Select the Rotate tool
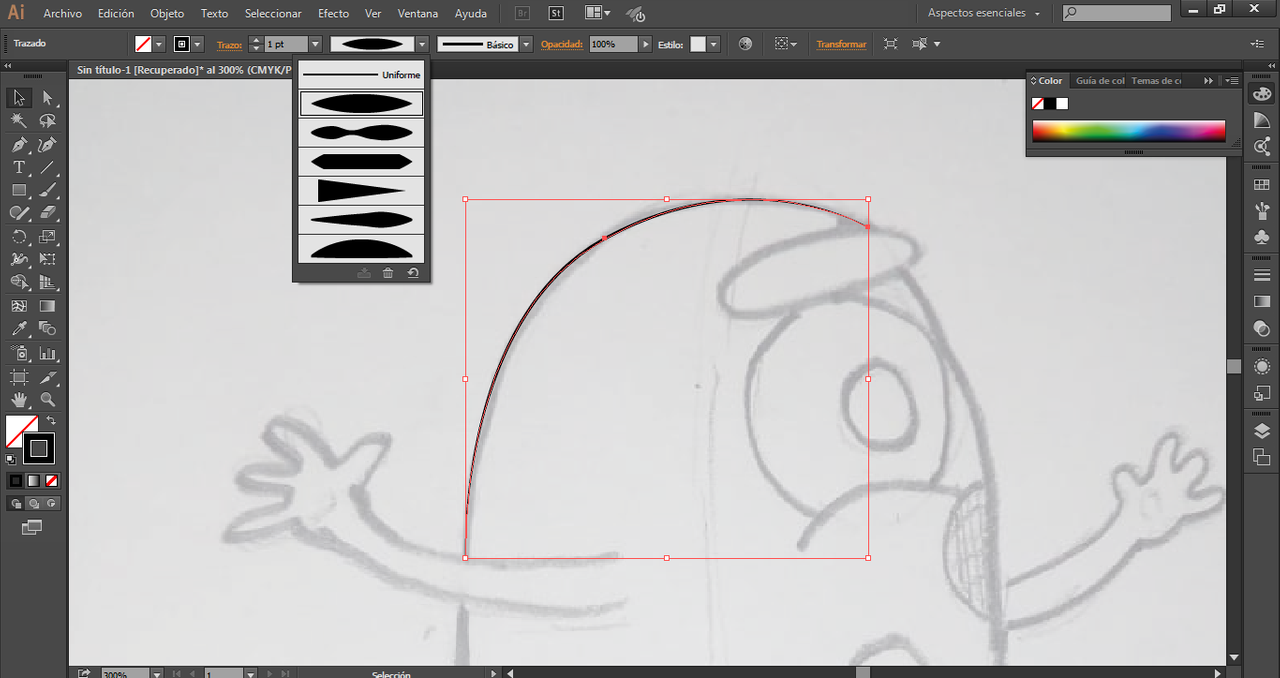Image resolution: width=1280 pixels, height=678 pixels. tap(19, 237)
